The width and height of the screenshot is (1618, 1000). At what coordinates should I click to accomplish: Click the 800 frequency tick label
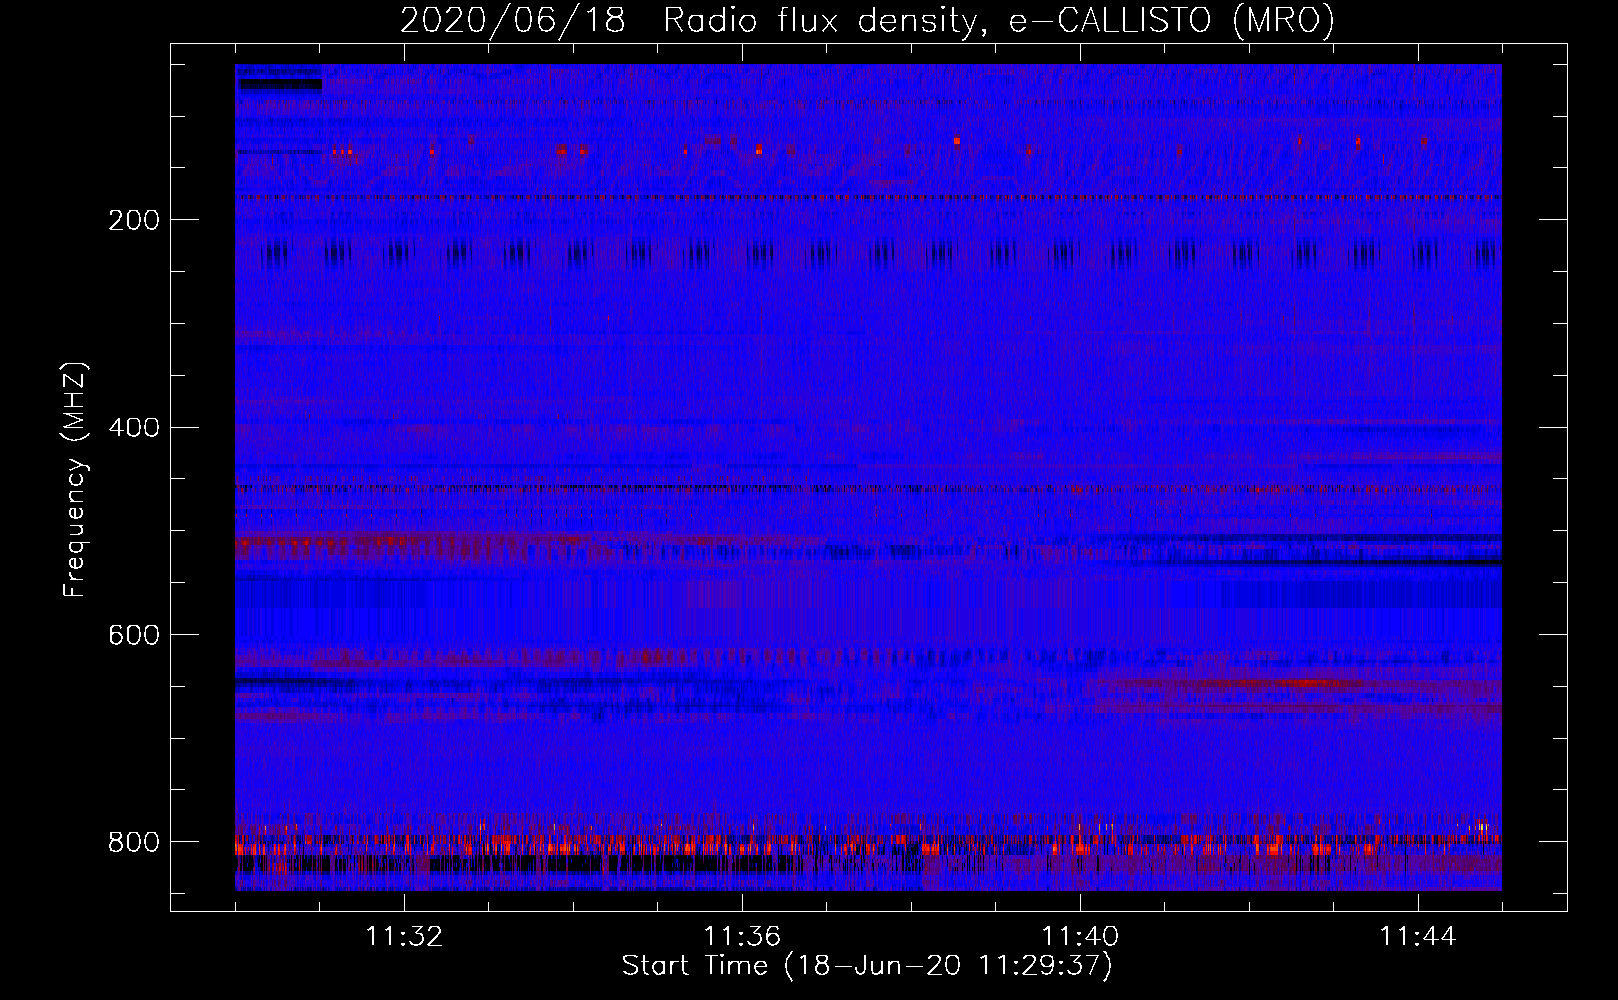point(134,843)
